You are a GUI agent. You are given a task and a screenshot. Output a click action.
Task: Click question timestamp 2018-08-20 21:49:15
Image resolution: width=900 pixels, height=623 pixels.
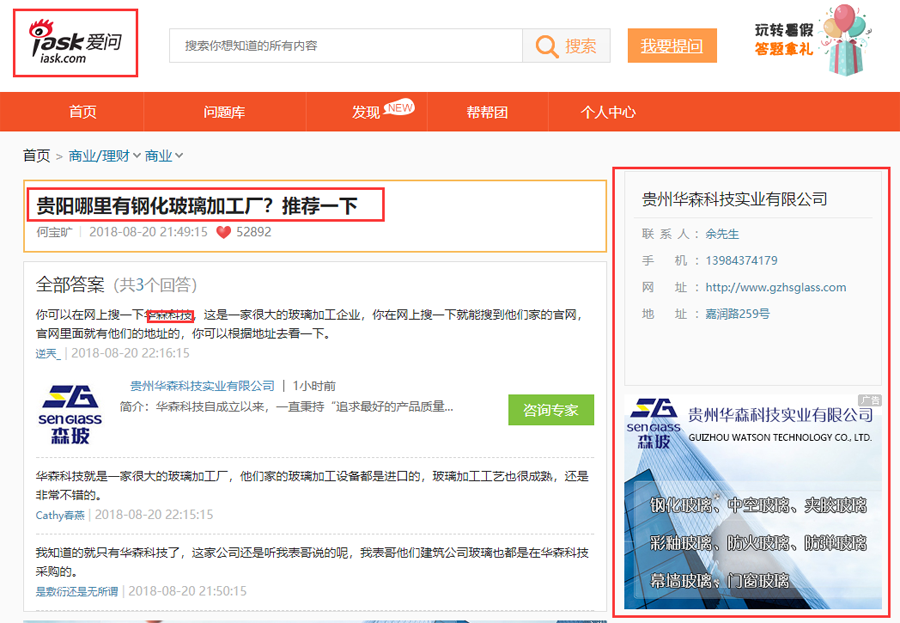(x=148, y=232)
